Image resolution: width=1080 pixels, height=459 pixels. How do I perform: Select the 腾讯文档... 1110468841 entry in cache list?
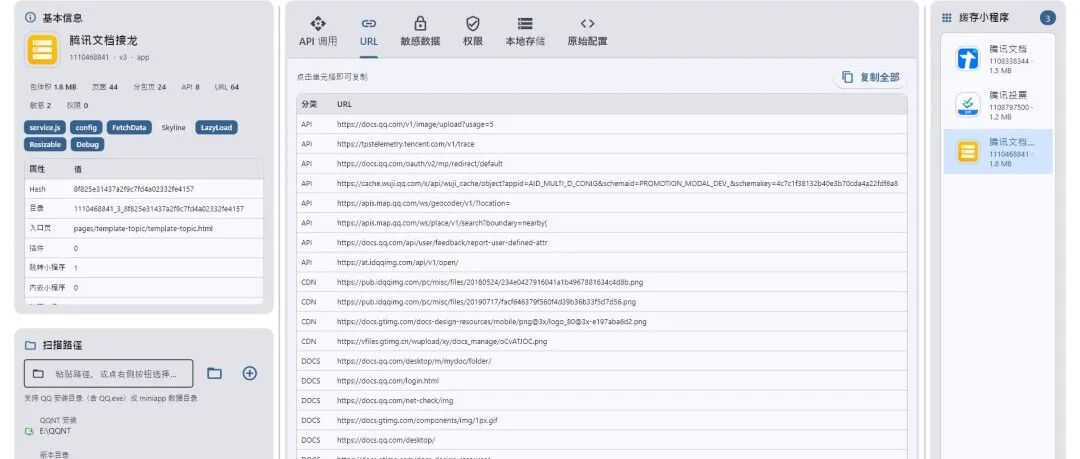[x=998, y=152]
